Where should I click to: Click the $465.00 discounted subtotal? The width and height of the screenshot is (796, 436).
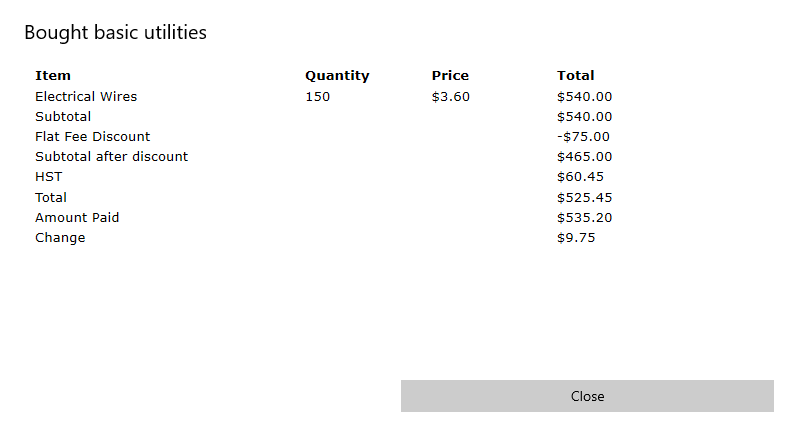[x=584, y=156]
